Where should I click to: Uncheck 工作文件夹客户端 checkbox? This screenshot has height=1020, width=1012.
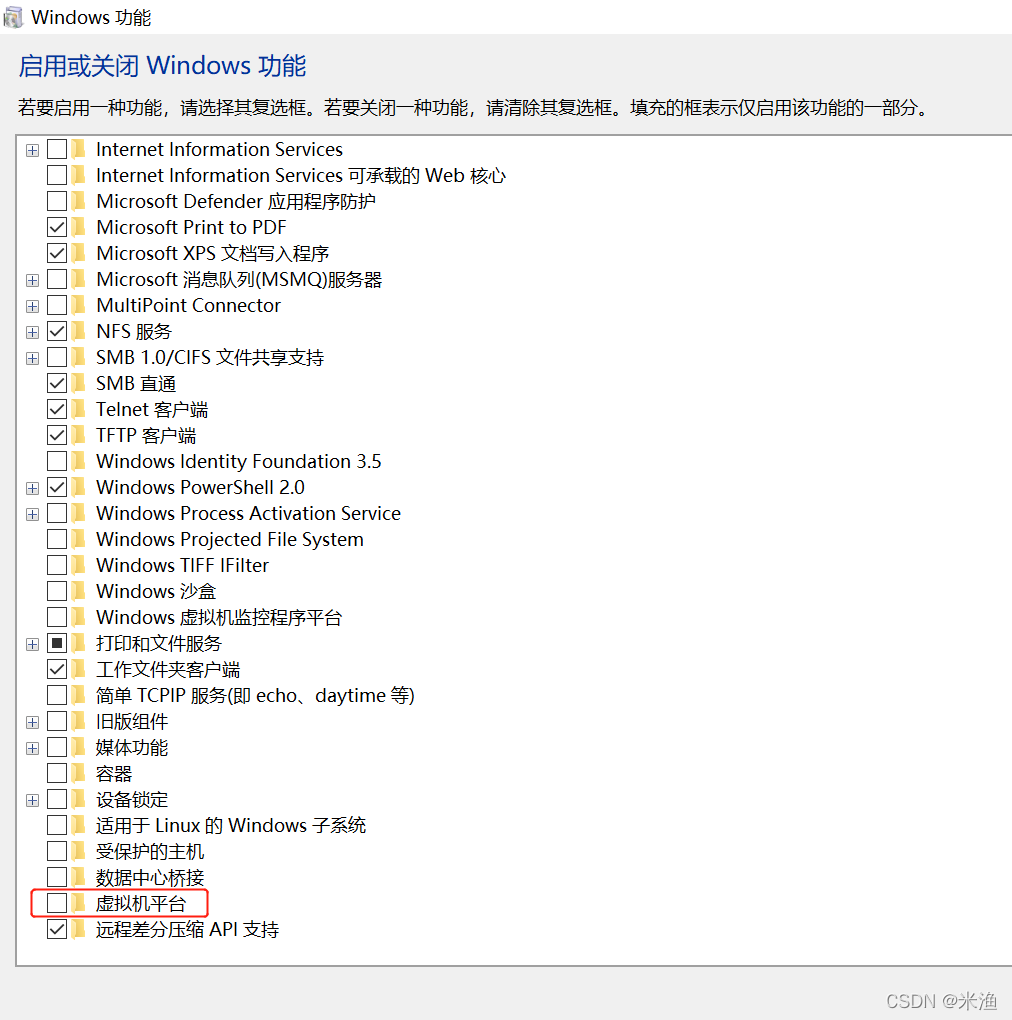[x=57, y=669]
